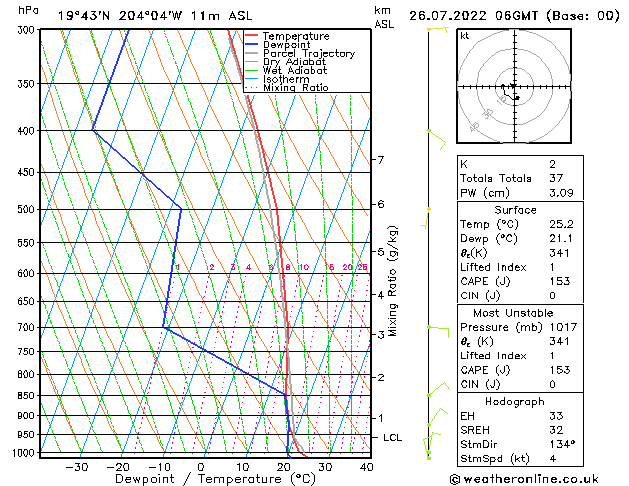
Task: Click the 'SREH' value 32
Action: (x=556, y=430)
